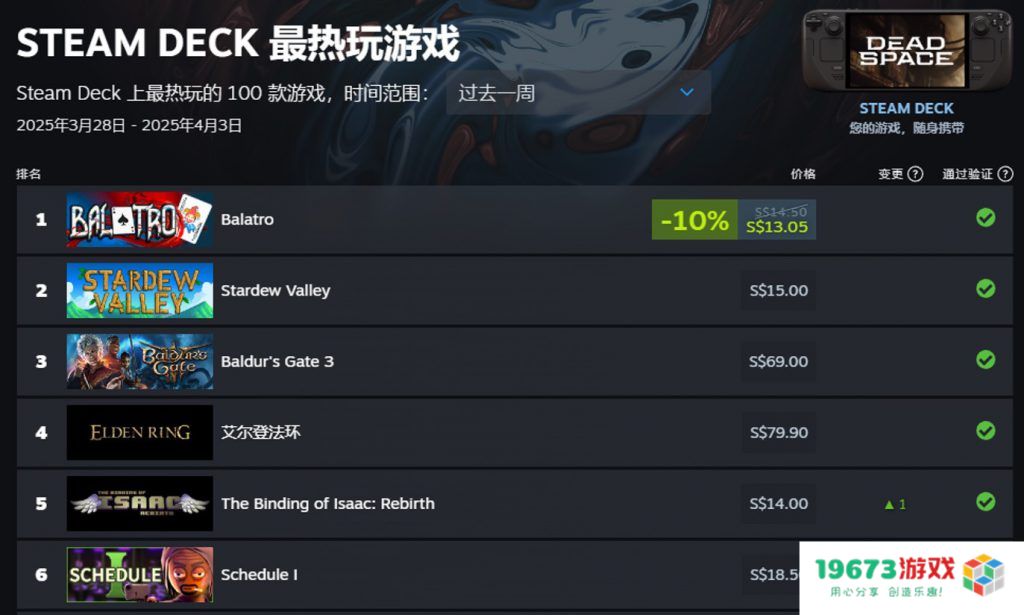
Task: Click Baldur's Gate 3 verified checkmark icon
Action: pos(985,360)
